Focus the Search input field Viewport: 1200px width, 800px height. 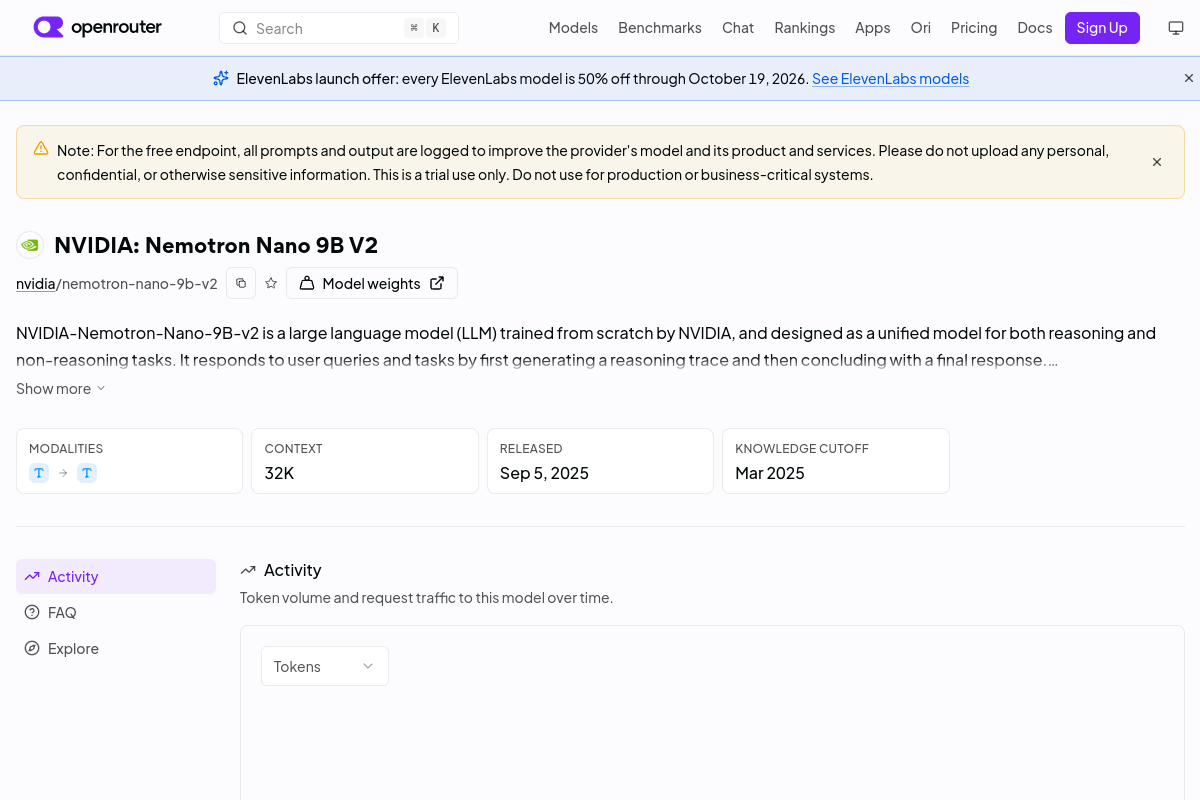[339, 28]
